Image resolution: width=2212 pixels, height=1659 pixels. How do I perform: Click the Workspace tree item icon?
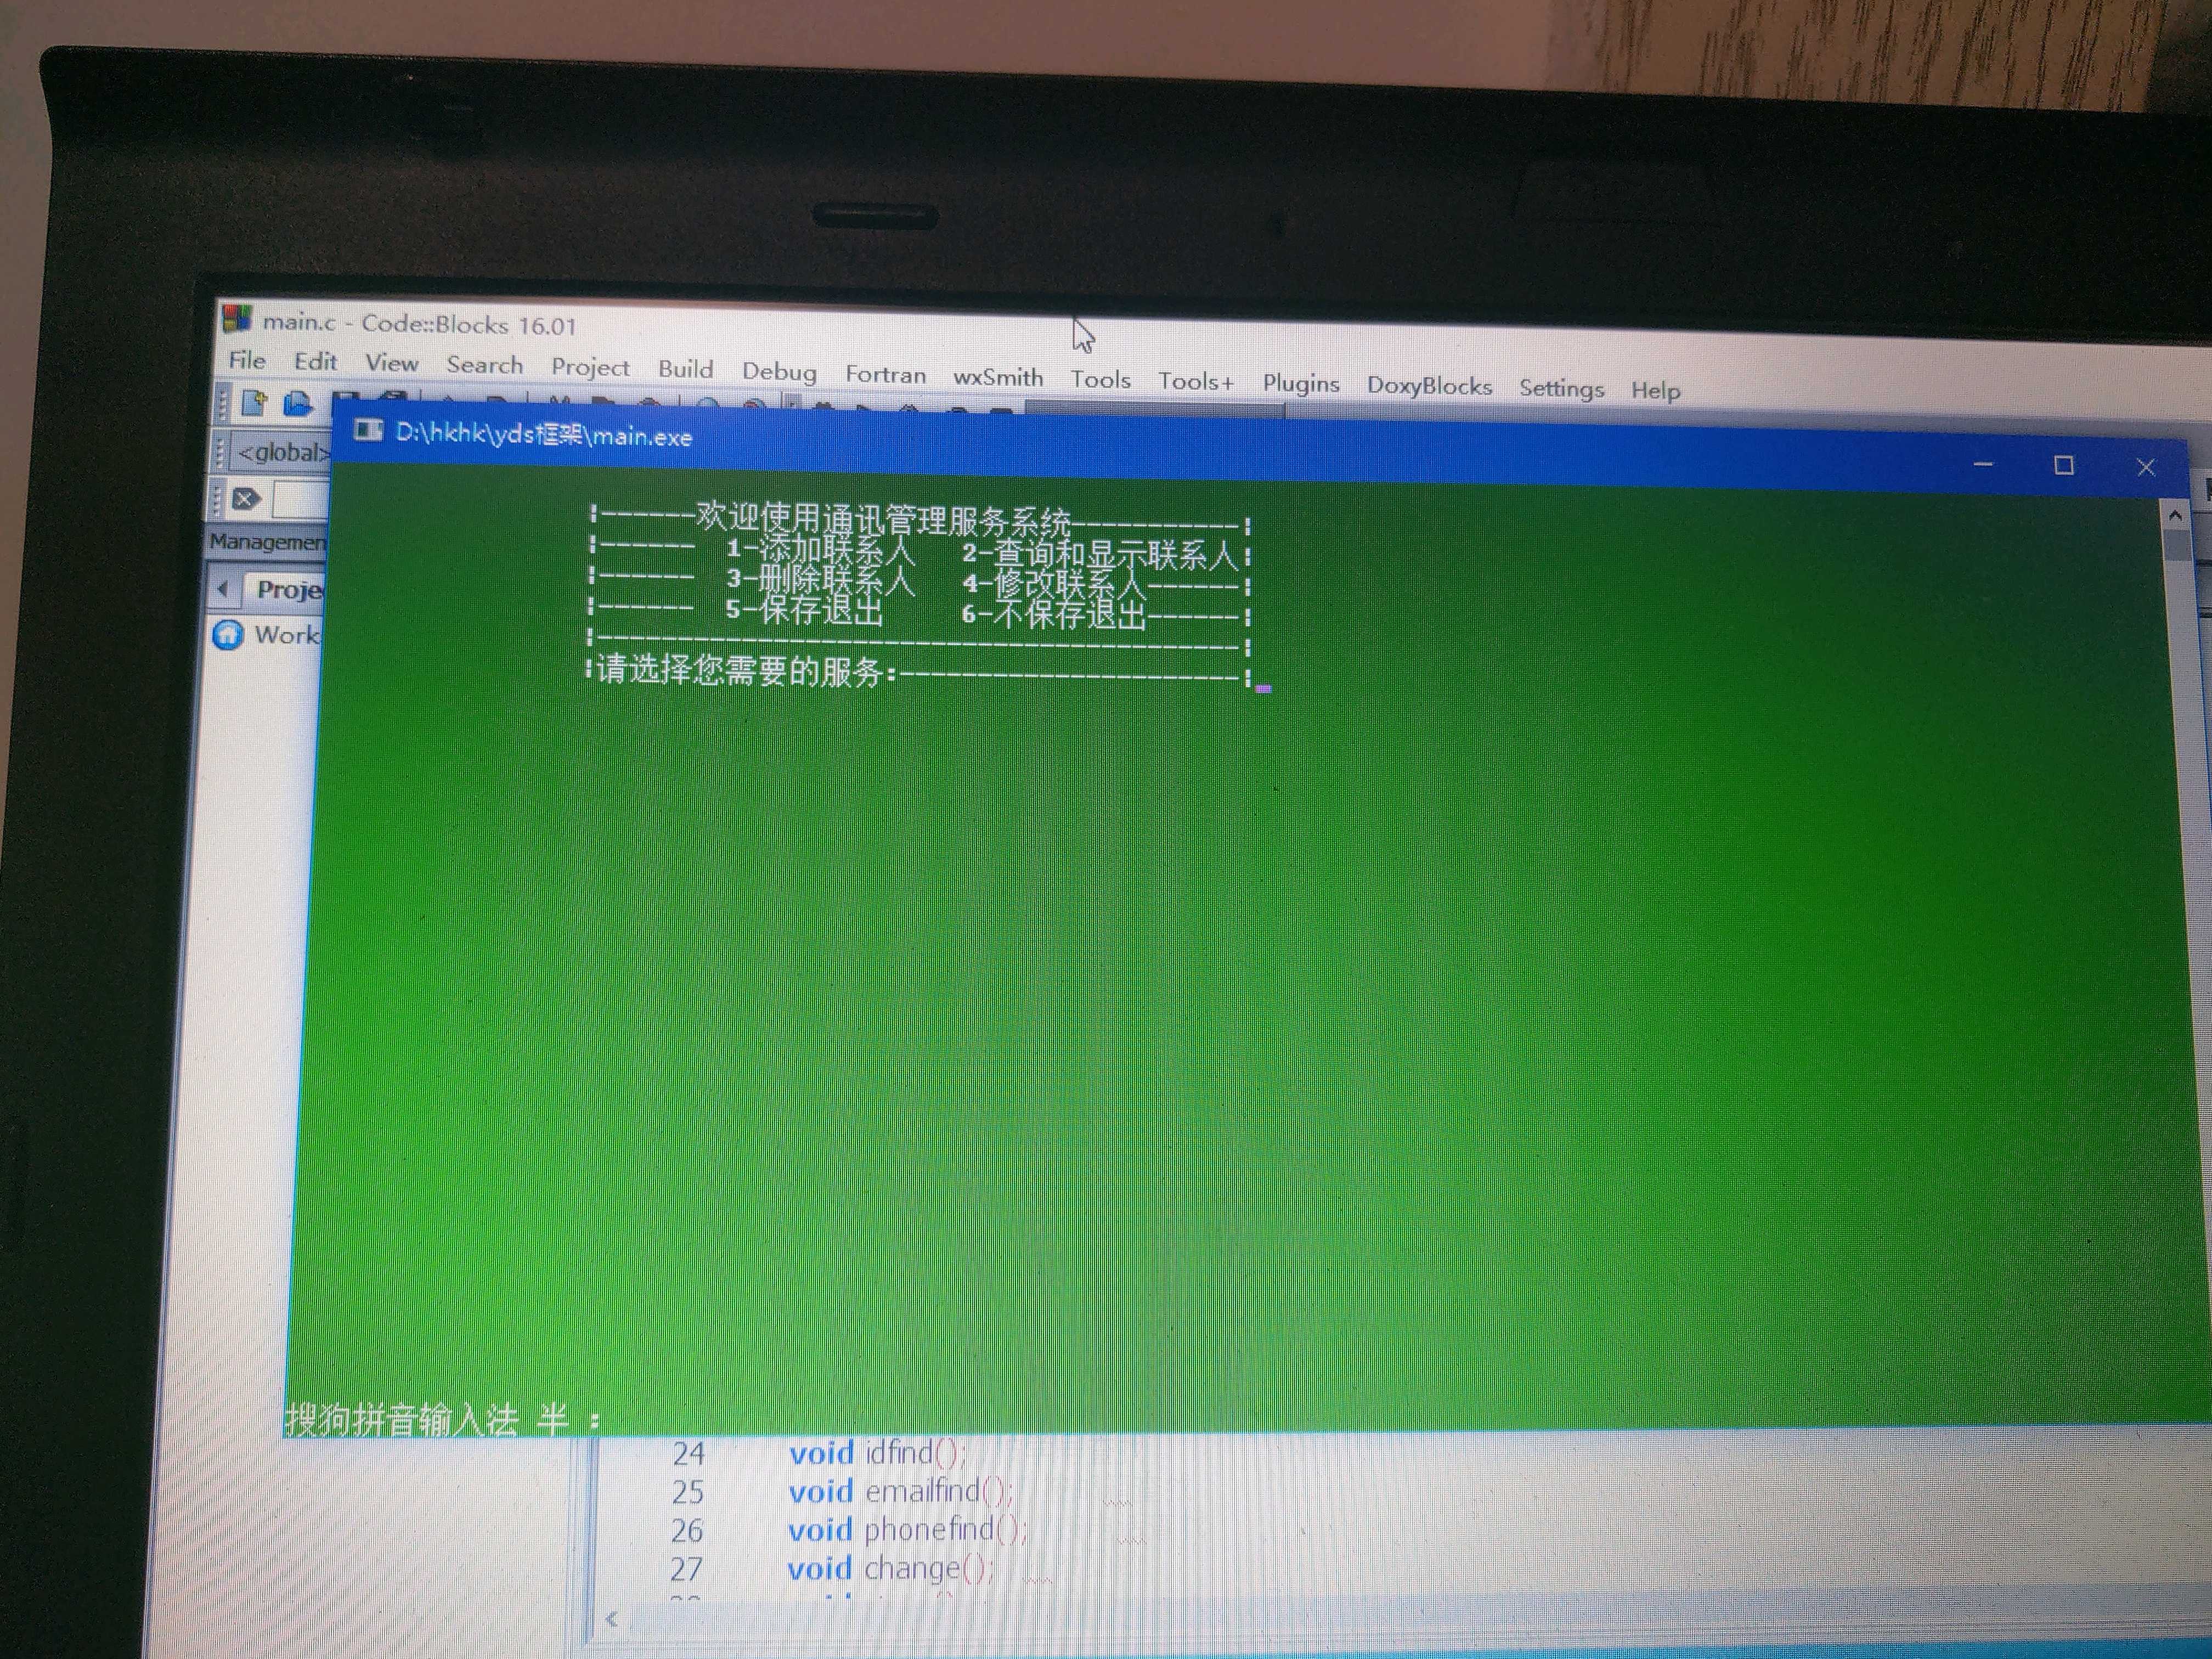(x=228, y=634)
